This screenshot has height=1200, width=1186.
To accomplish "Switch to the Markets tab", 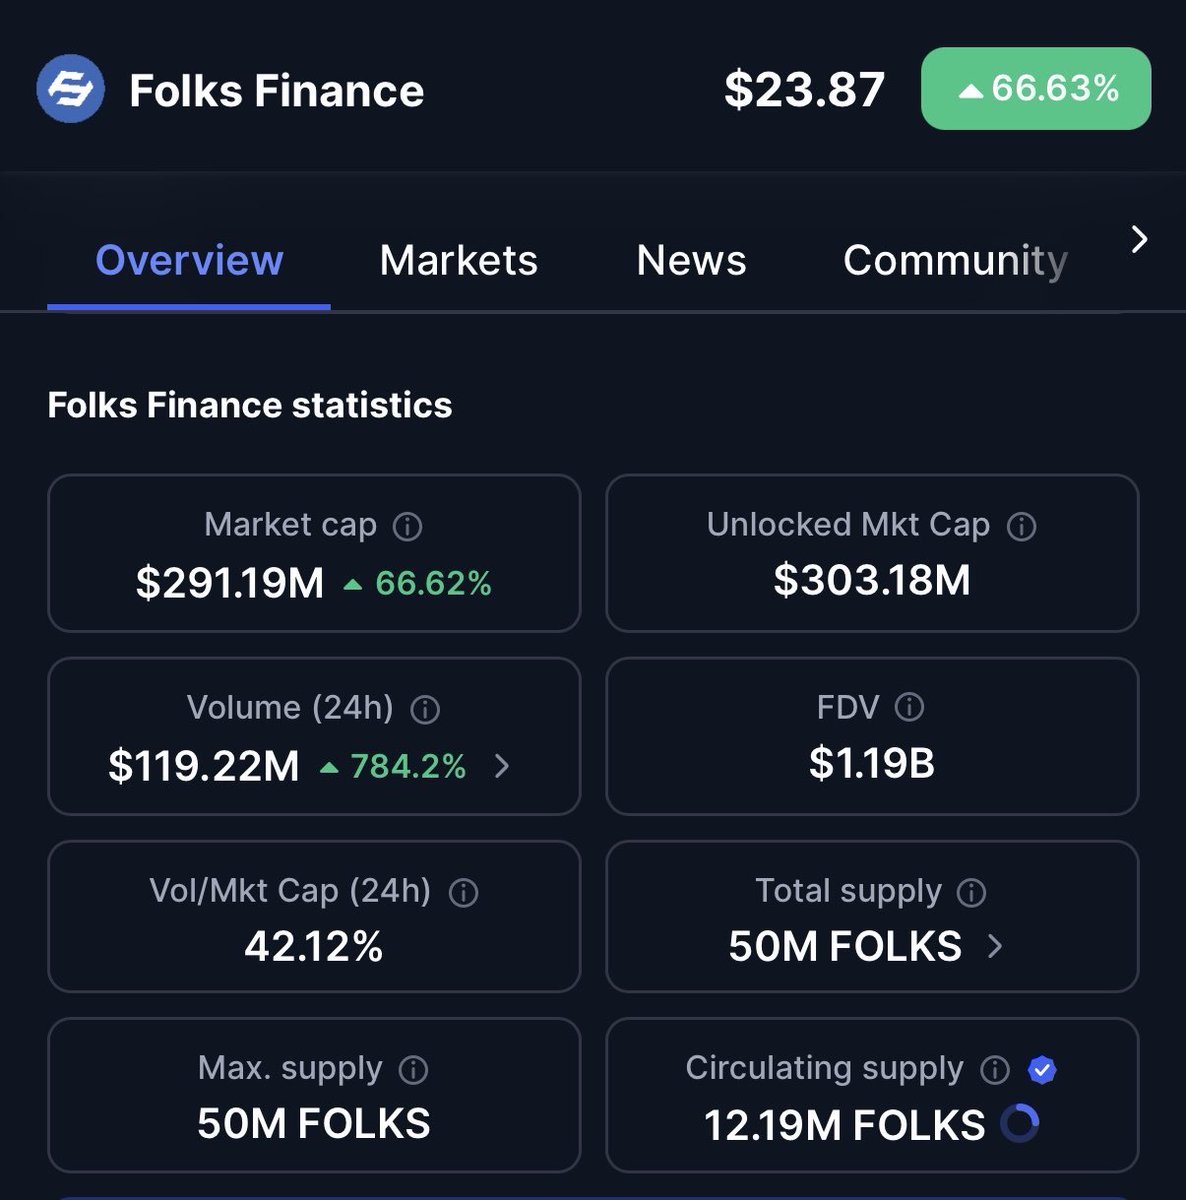I will point(458,260).
